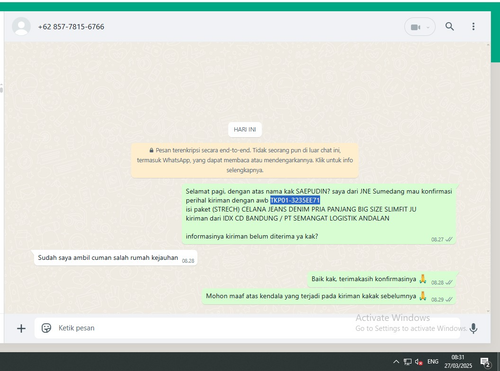
Task: Click the message "Baik kak, terimakasih konfirmasinya"
Action: (x=381, y=279)
